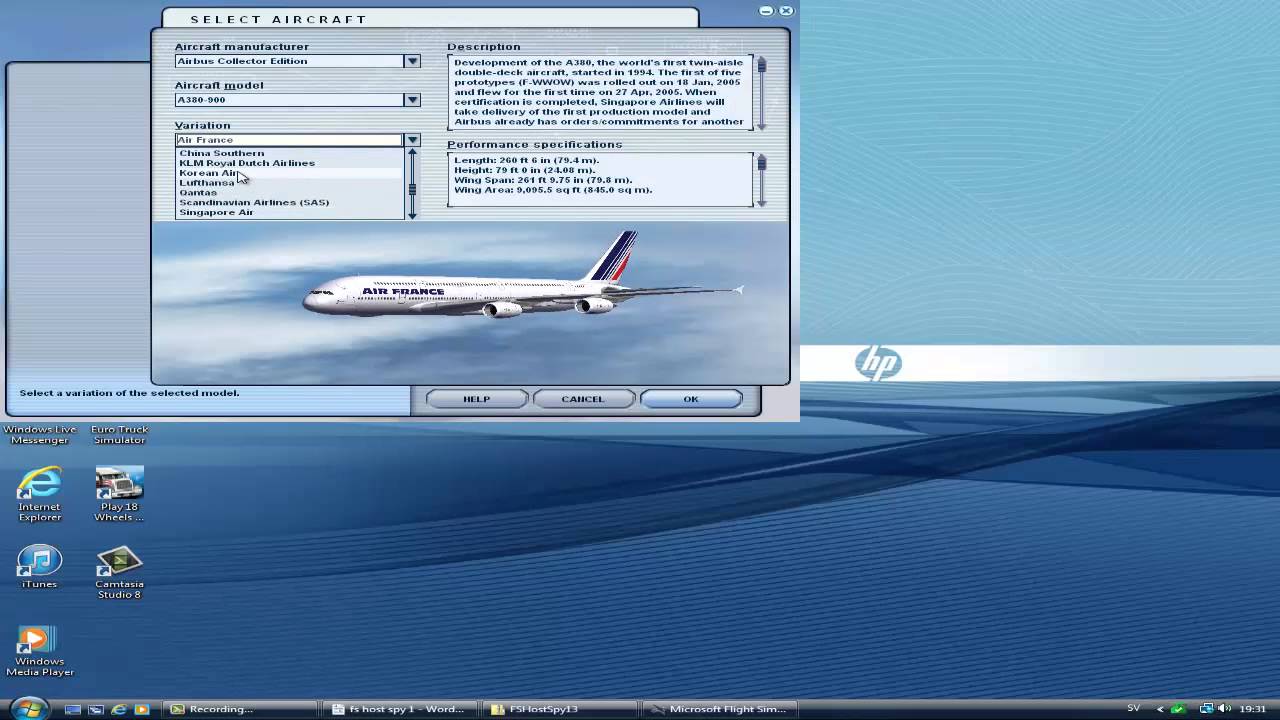This screenshot has width=1280, height=720.
Task: Minimize the Flight Simulator window
Action: [766, 10]
